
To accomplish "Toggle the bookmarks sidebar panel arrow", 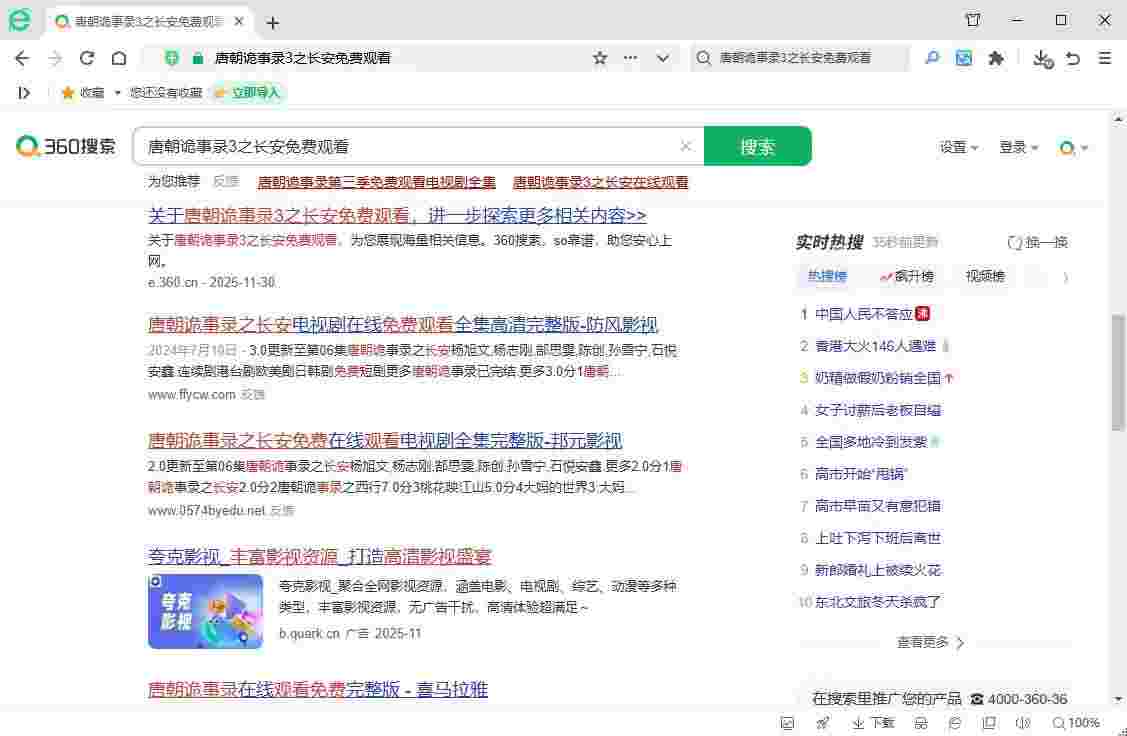I will click(24, 92).
